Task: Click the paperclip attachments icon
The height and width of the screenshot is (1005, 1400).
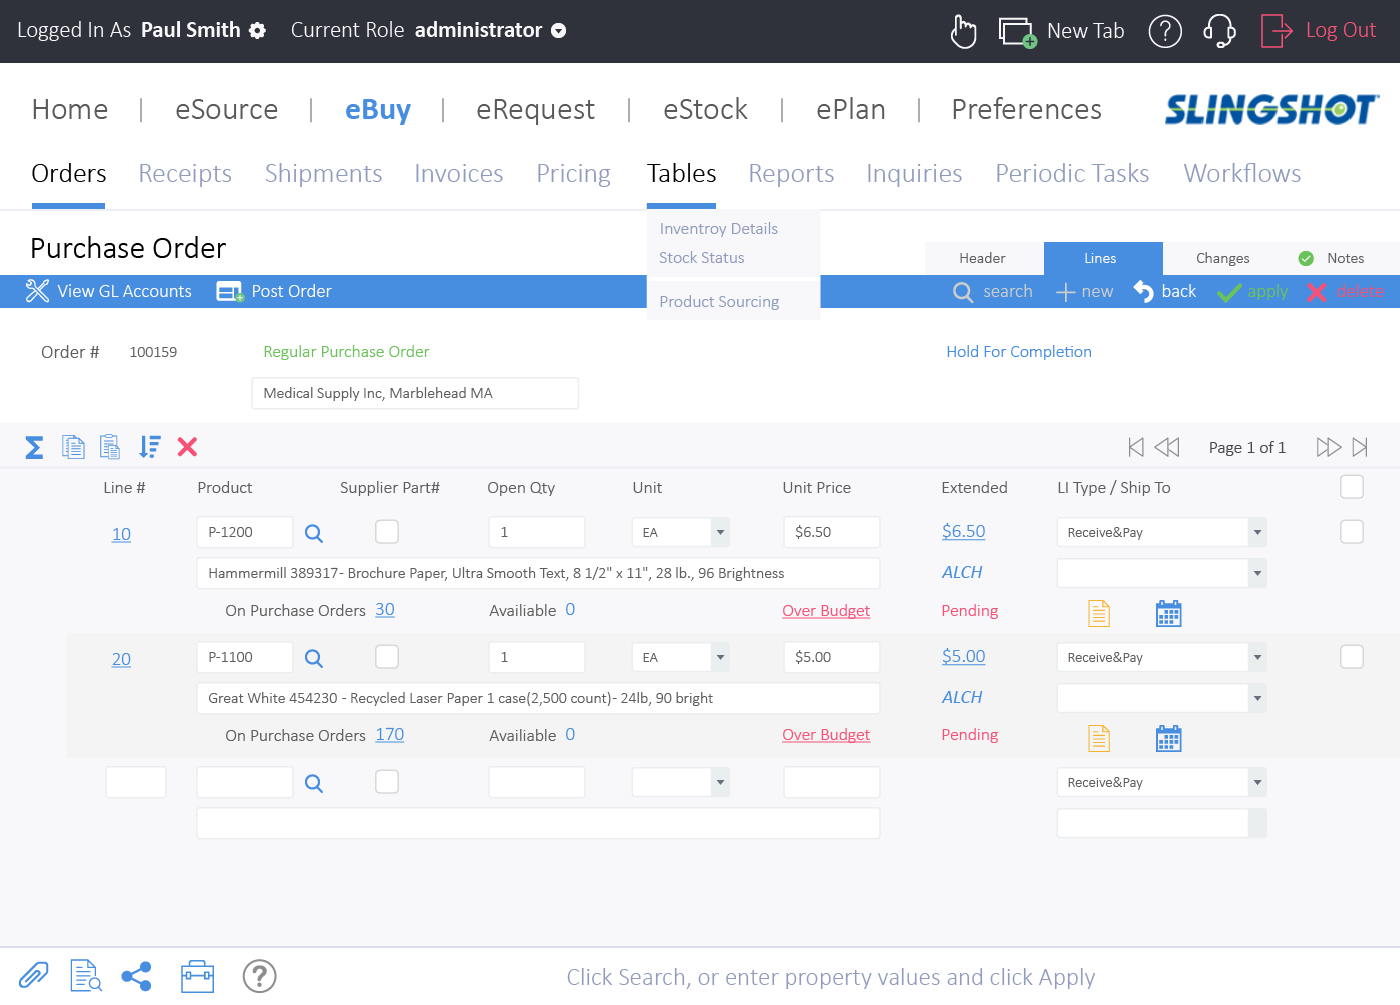Action: [x=34, y=975]
